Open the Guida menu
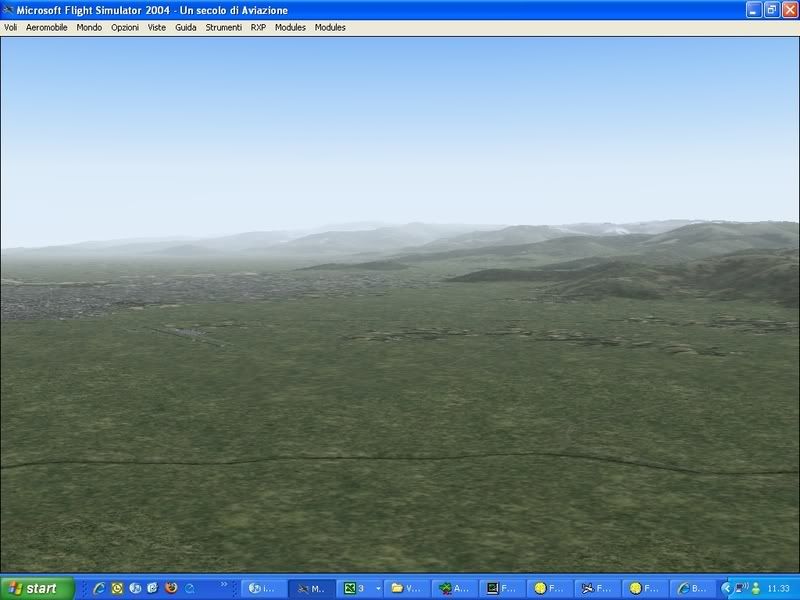Image resolution: width=800 pixels, height=600 pixels. point(186,28)
